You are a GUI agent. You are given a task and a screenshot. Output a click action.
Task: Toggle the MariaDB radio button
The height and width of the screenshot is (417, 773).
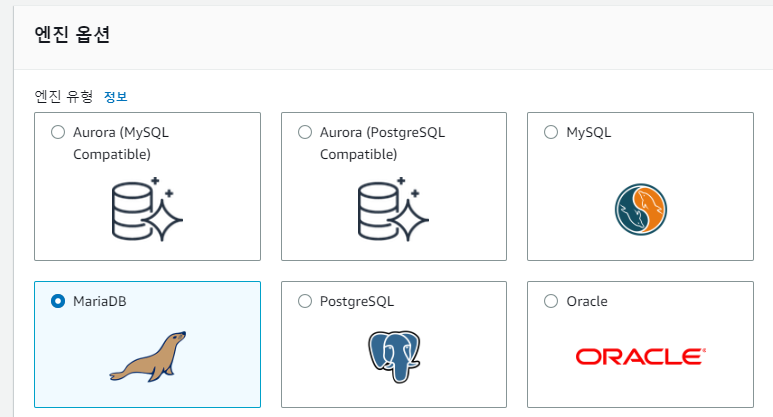click(58, 301)
